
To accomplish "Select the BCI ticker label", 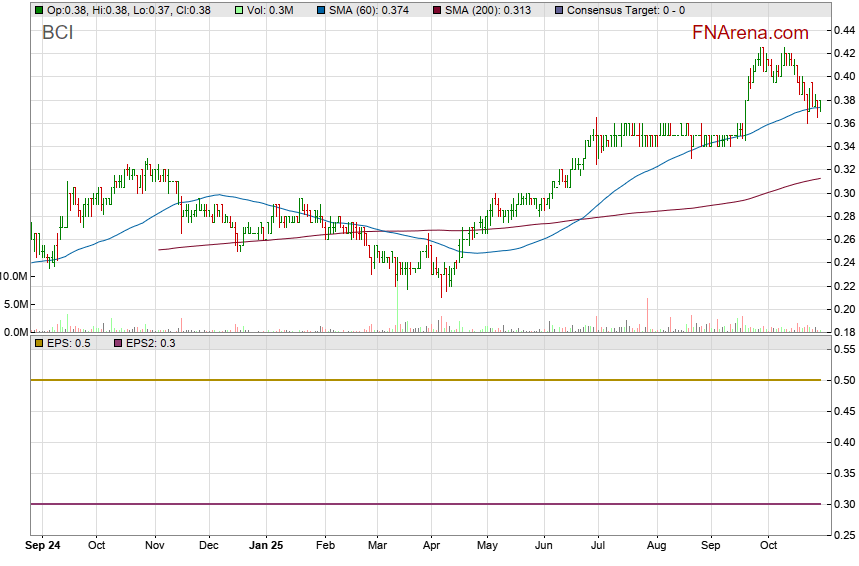I will pyautogui.click(x=57, y=33).
